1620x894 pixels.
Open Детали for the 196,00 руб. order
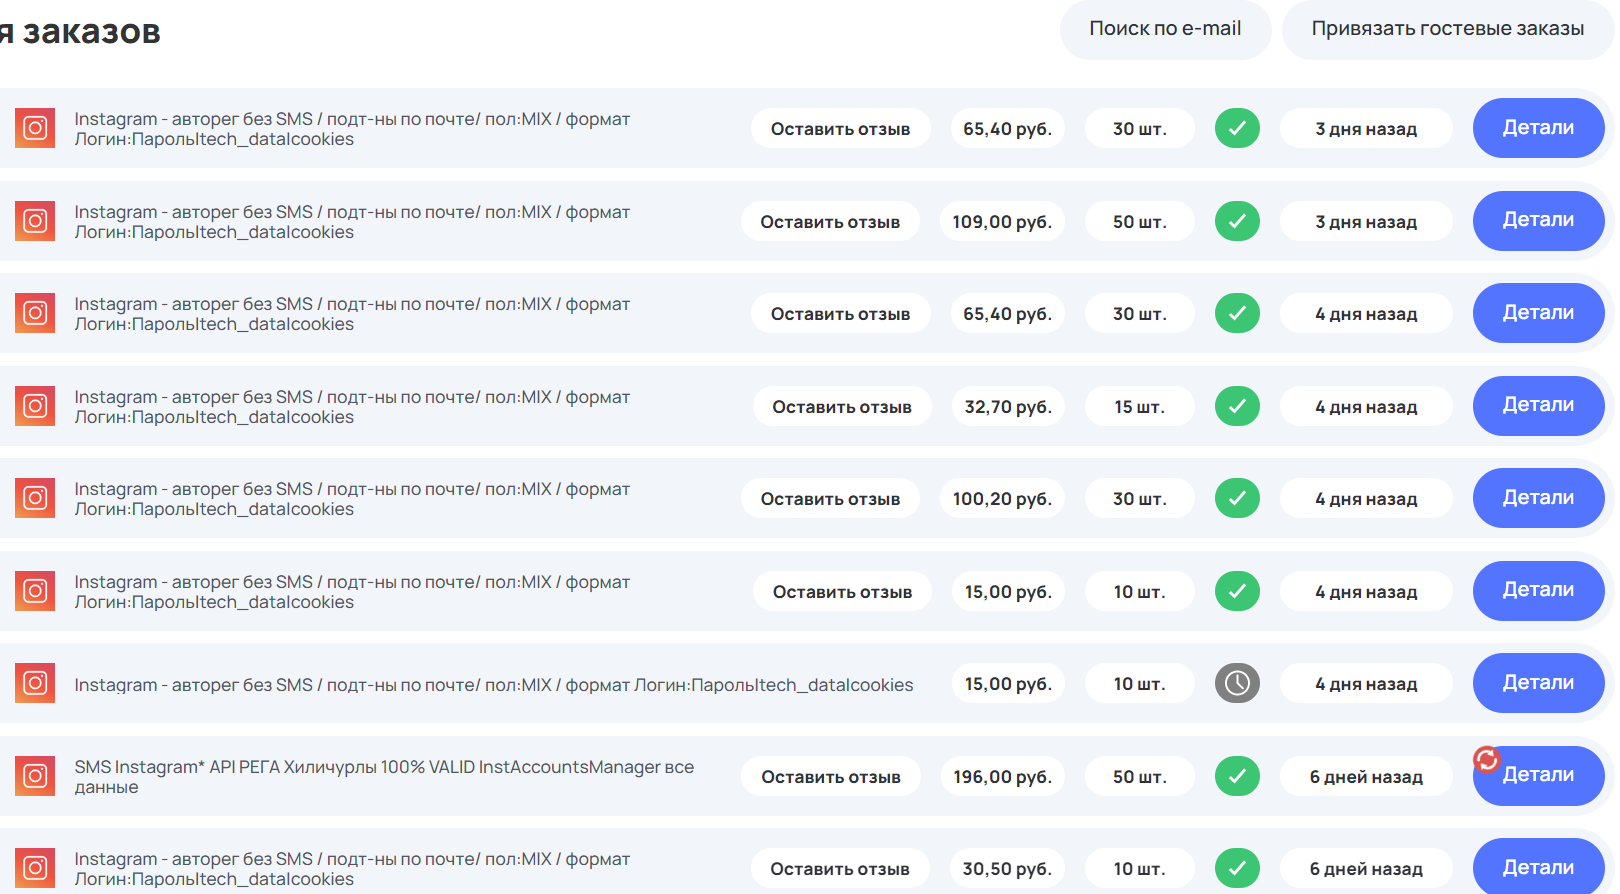point(1538,776)
